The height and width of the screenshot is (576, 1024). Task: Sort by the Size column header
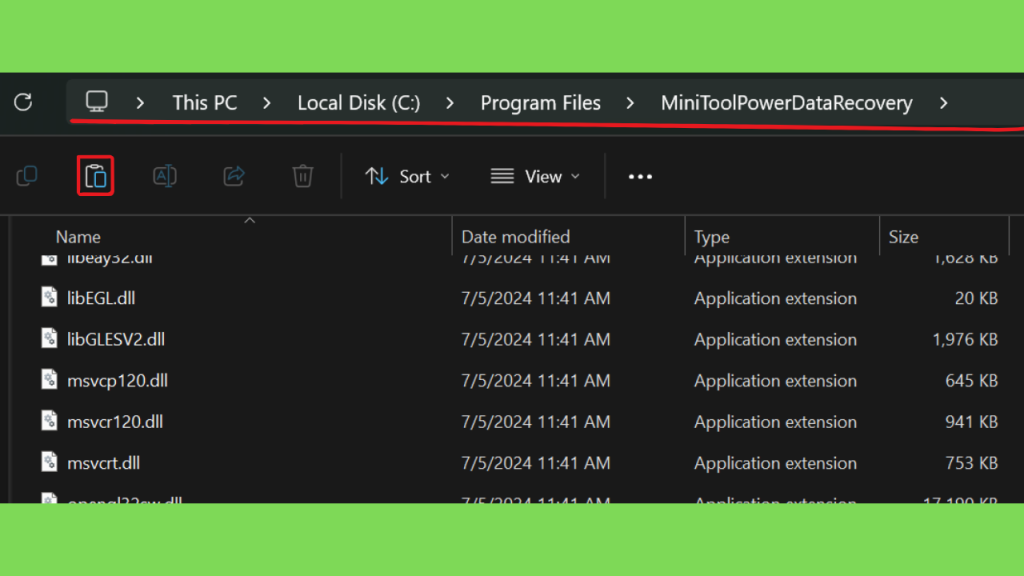click(x=903, y=236)
